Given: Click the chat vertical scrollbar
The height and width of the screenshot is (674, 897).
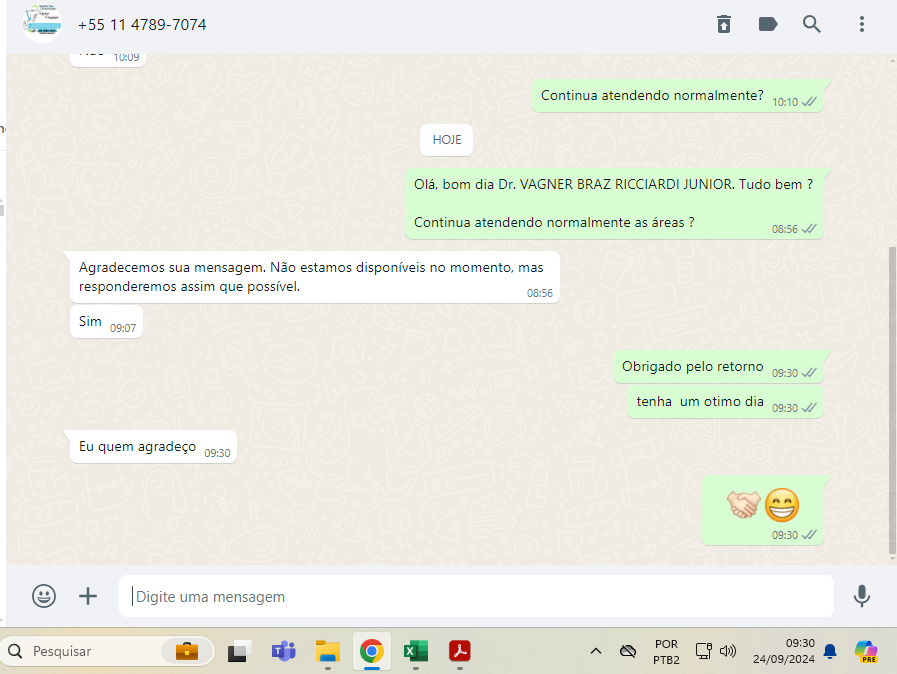Looking at the screenshot, I should coord(892,401).
